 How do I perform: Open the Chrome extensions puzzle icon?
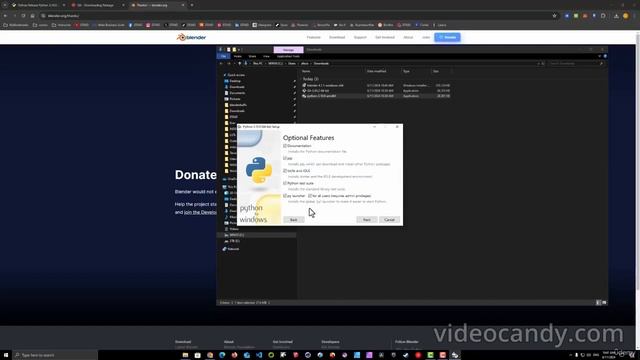[603, 16]
